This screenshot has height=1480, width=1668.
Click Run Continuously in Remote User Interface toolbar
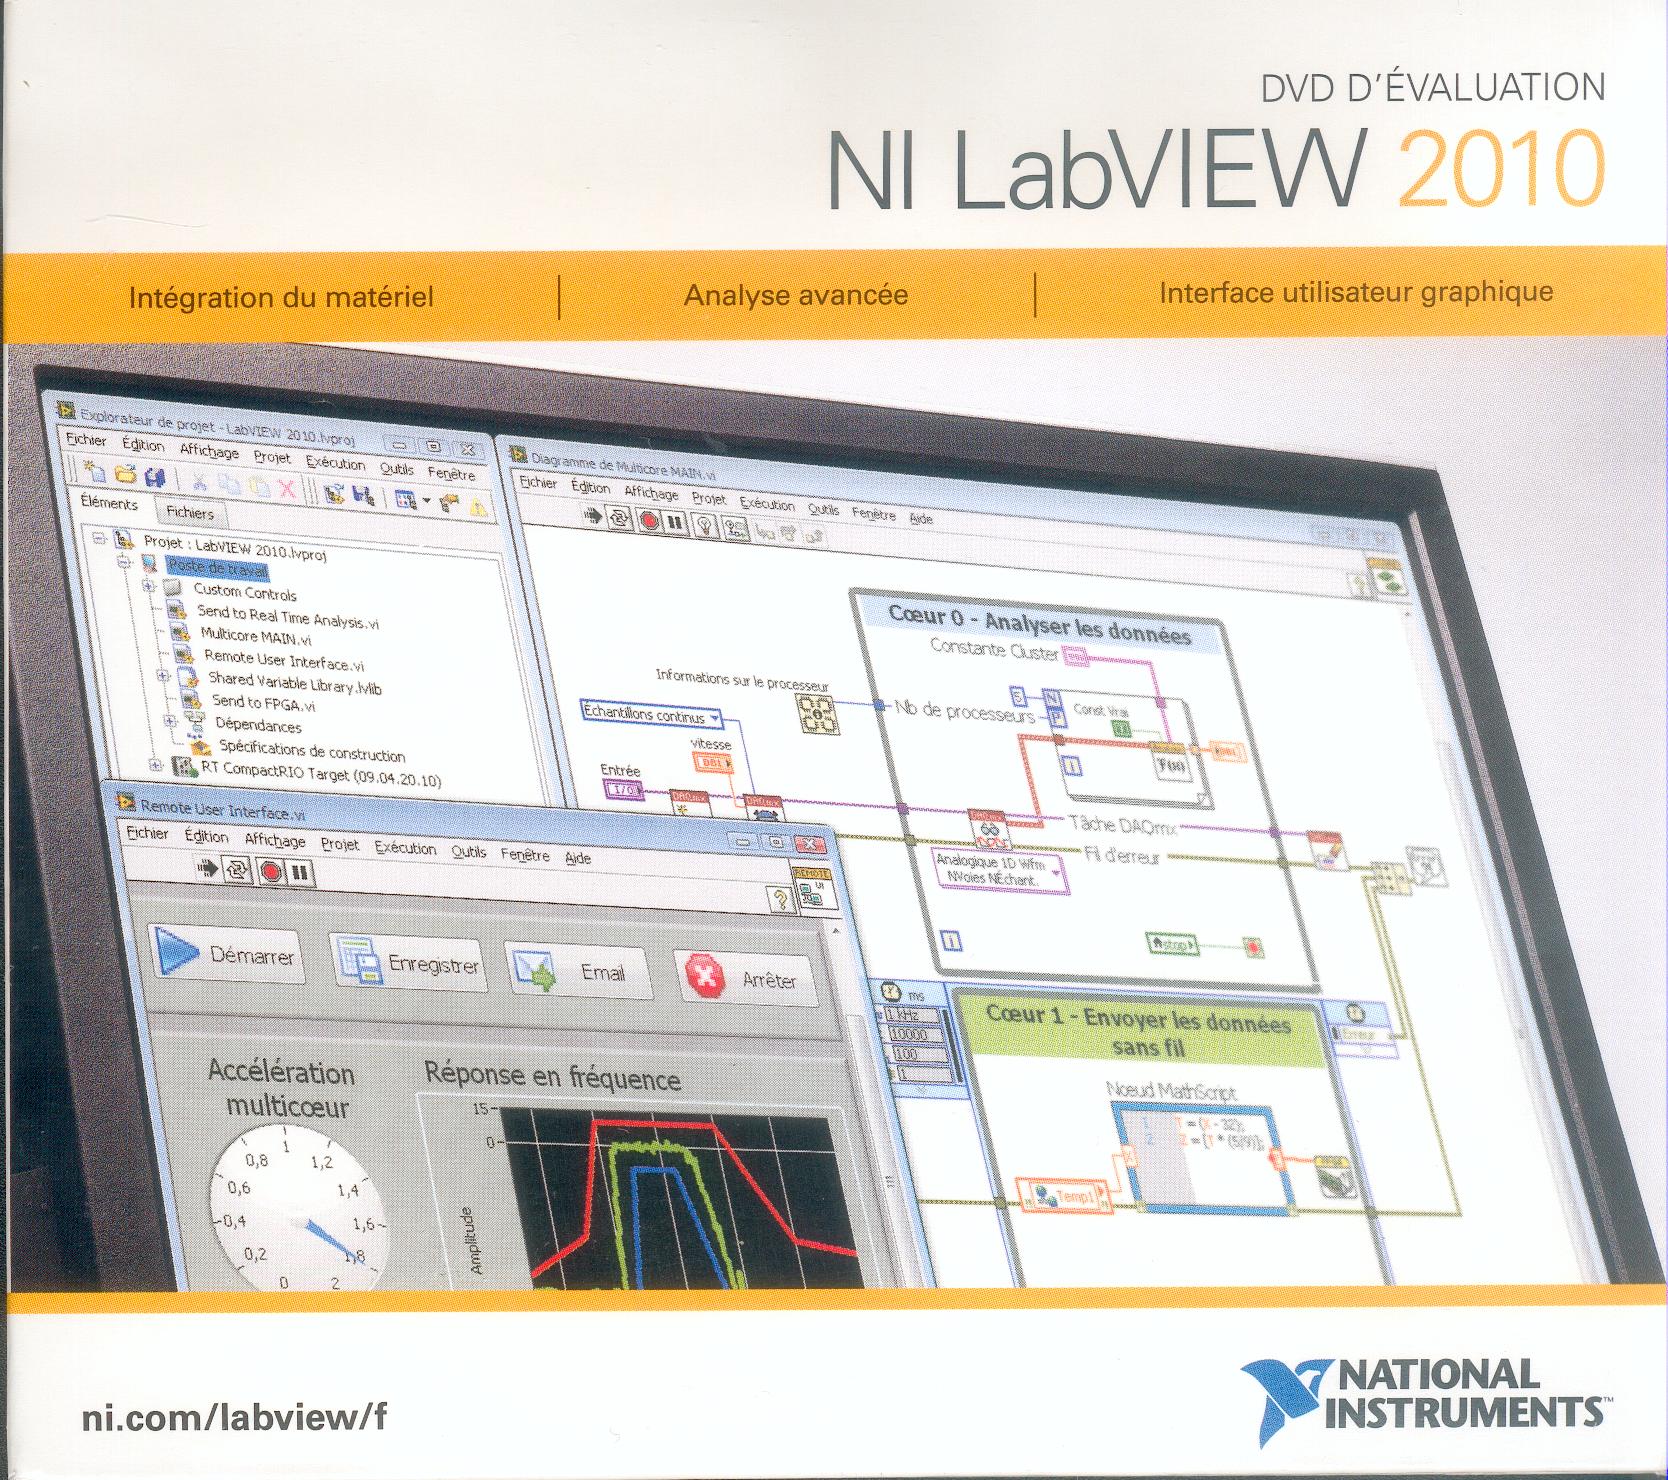tap(238, 871)
